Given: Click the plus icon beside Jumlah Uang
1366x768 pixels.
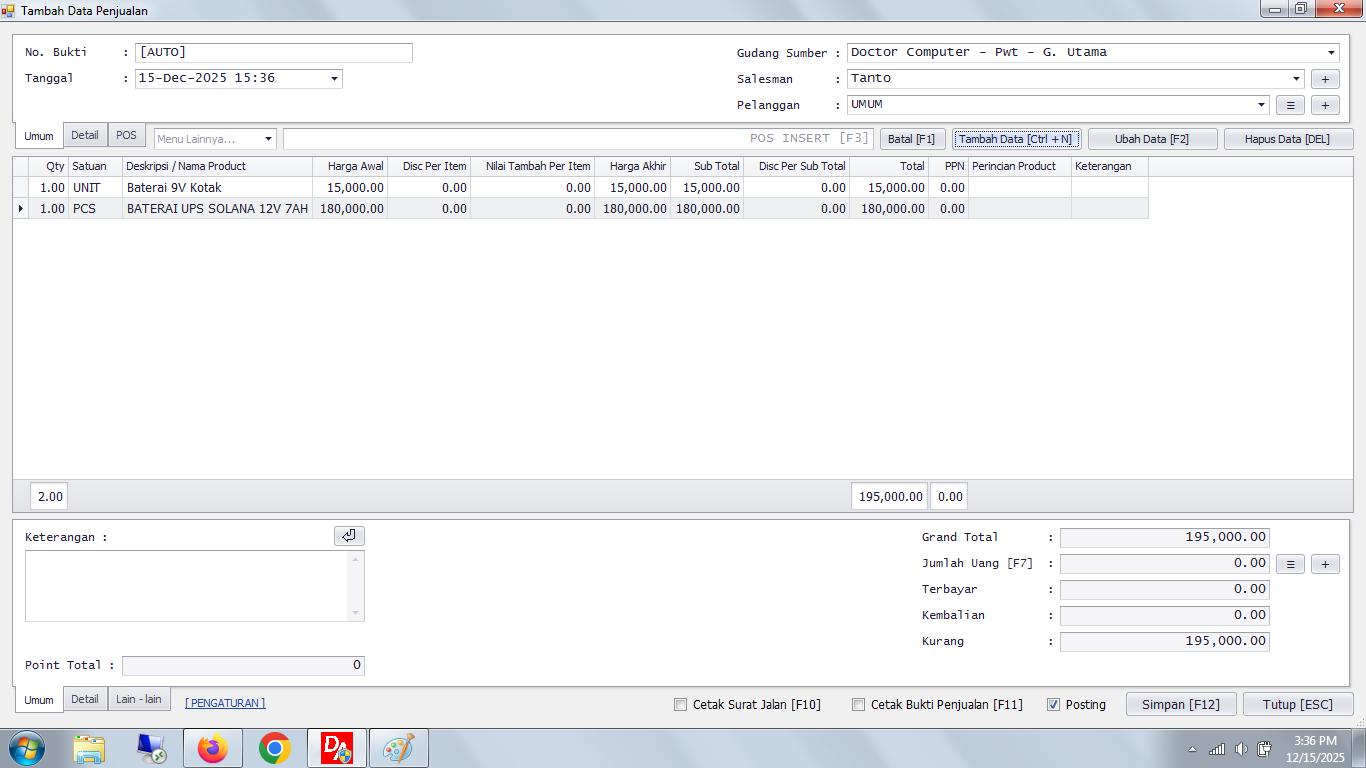Looking at the screenshot, I should pyautogui.click(x=1325, y=563).
